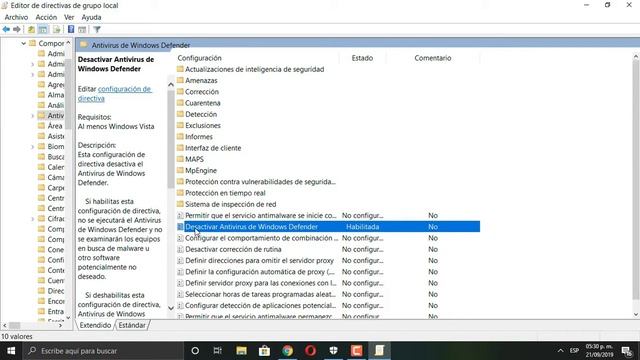Select the MpEngine folder
The width and height of the screenshot is (640, 360).
pyautogui.click(x=197, y=170)
